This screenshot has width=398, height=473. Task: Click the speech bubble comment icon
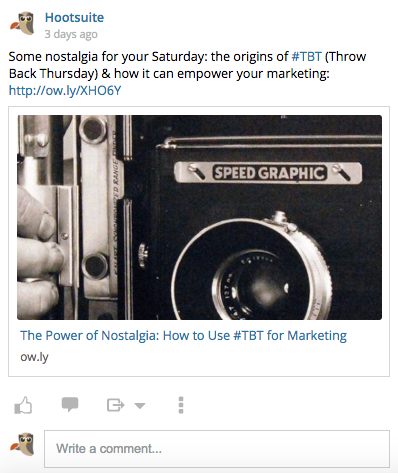[70, 404]
